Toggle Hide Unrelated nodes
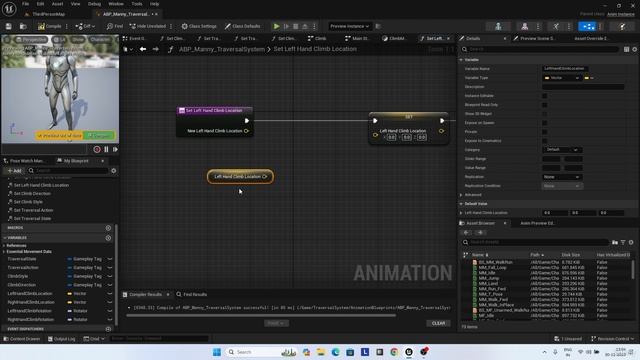Screen dimensions: 640x360 pos(148,26)
